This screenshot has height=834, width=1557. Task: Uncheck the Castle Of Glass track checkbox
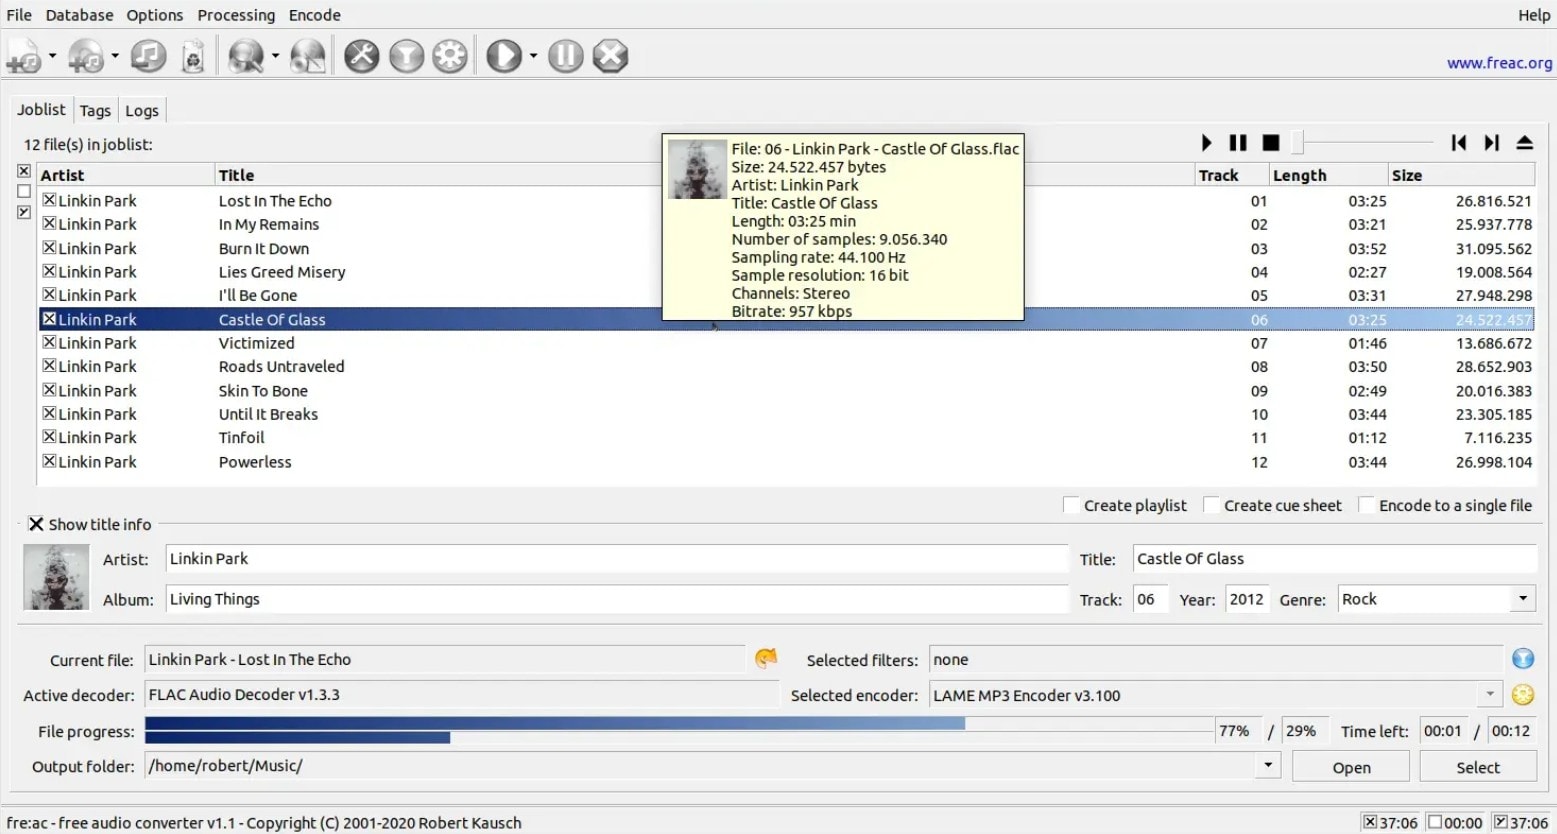(49, 319)
